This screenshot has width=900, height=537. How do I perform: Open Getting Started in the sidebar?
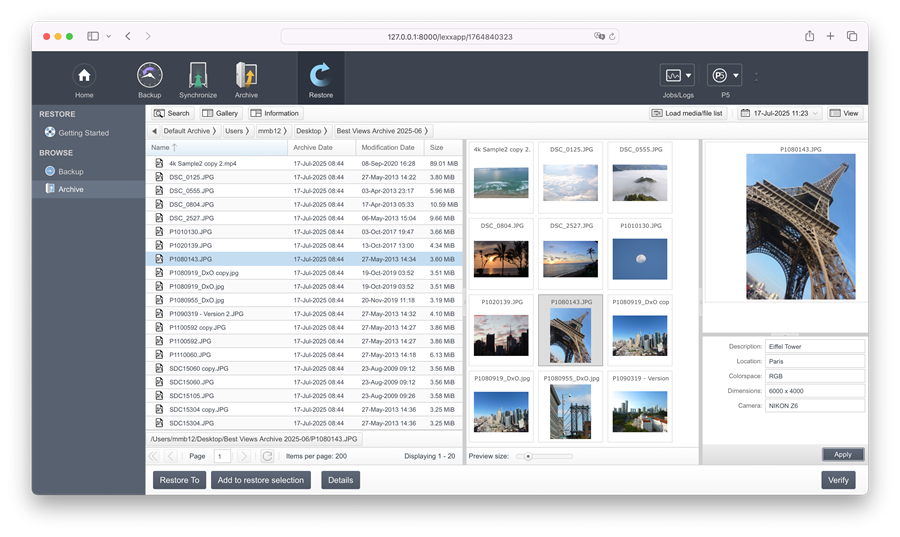pos(83,133)
